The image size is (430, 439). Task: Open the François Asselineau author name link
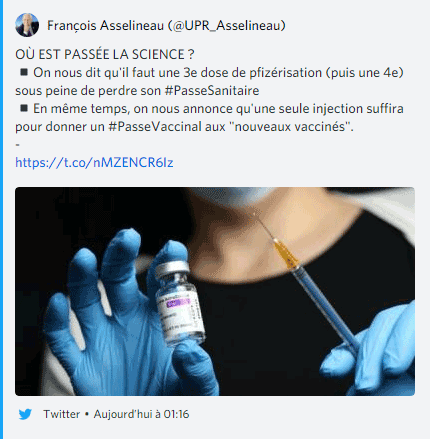[x=106, y=26]
